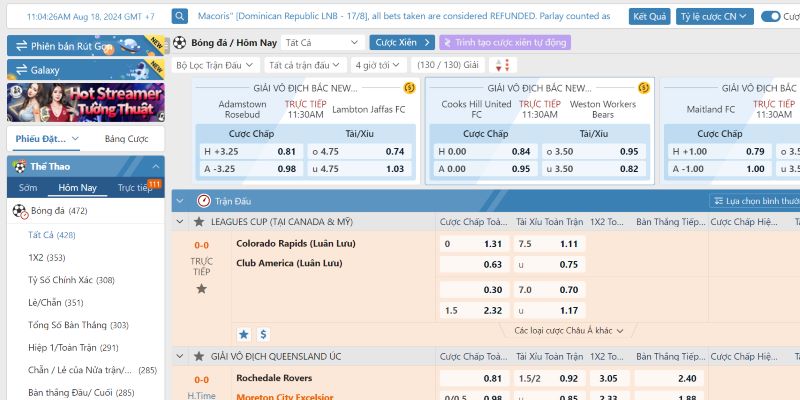This screenshot has width=800, height=400.
Task: Click the coin icon on Adamstown Rosebud card
Action: (409, 88)
